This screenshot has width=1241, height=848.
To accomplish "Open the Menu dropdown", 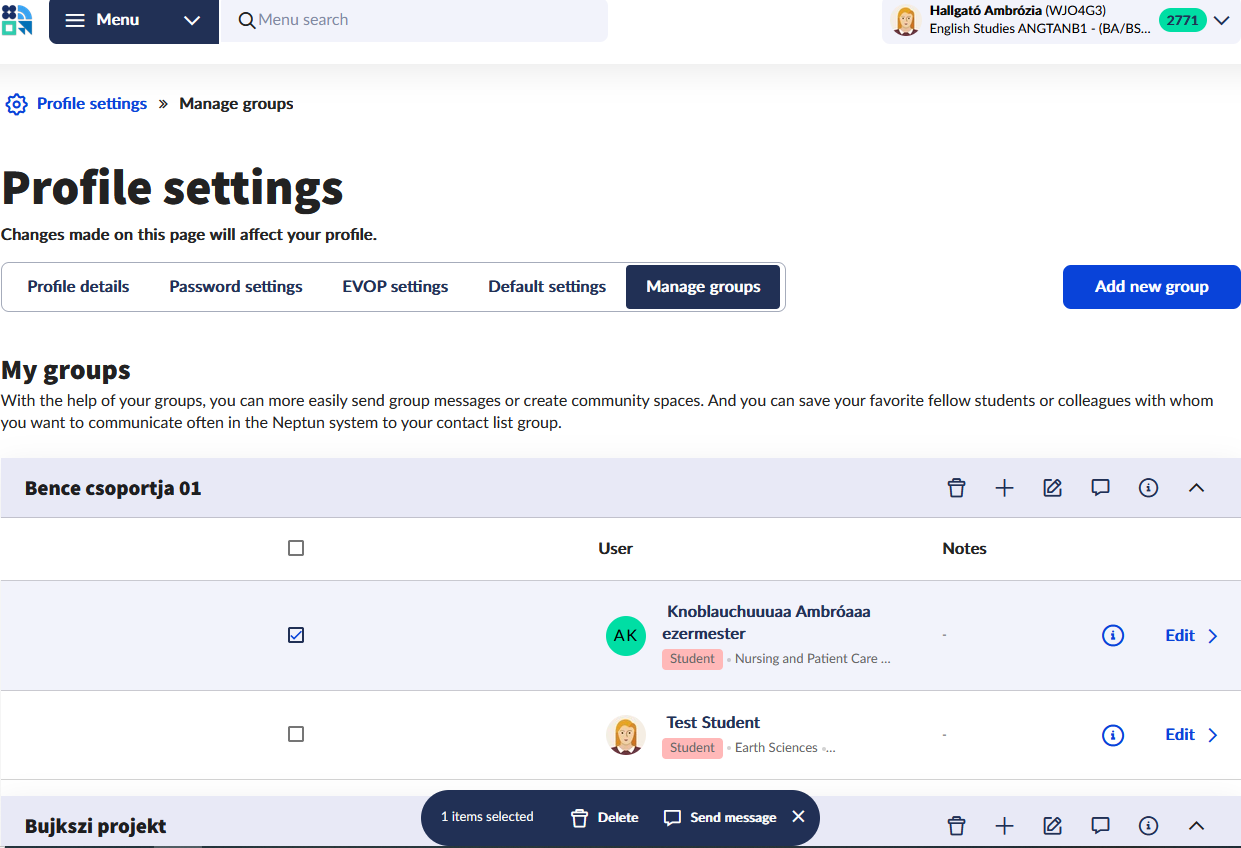I will pyautogui.click(x=133, y=21).
